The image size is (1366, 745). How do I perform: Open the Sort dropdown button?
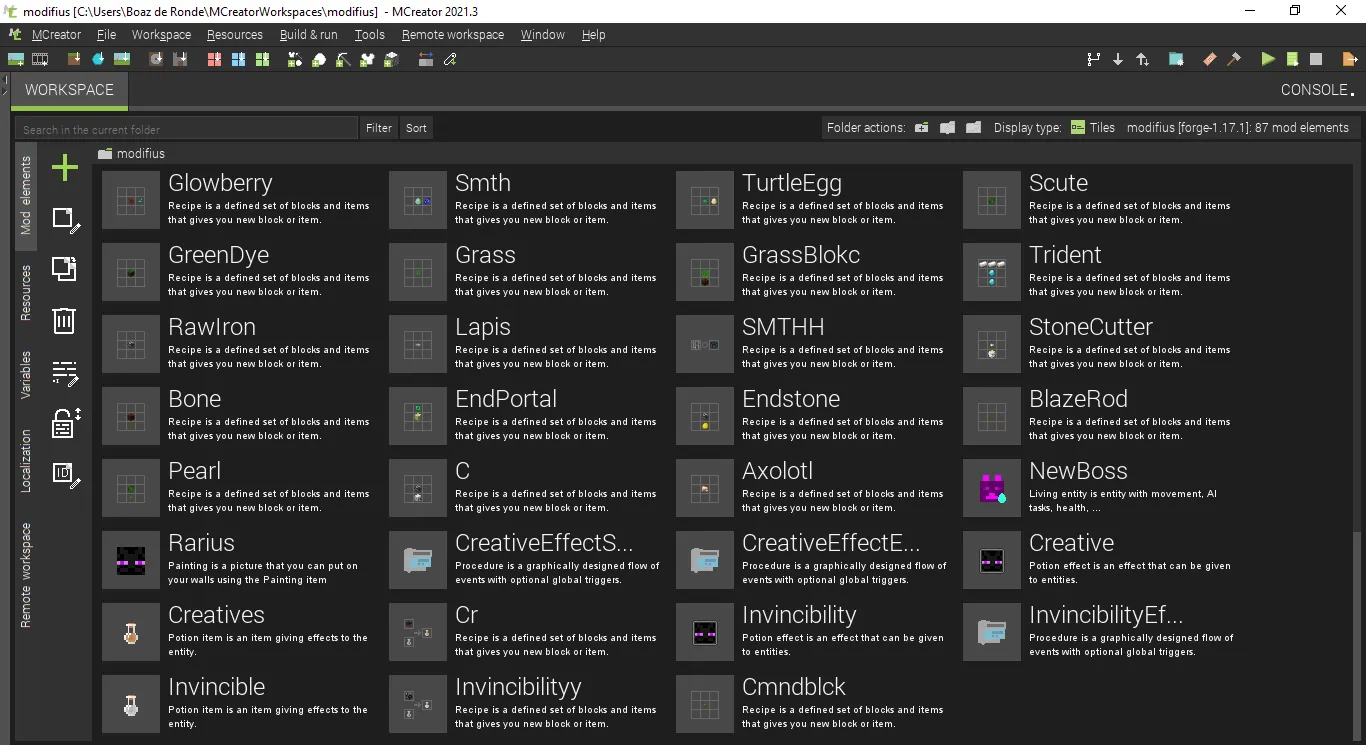(x=417, y=128)
